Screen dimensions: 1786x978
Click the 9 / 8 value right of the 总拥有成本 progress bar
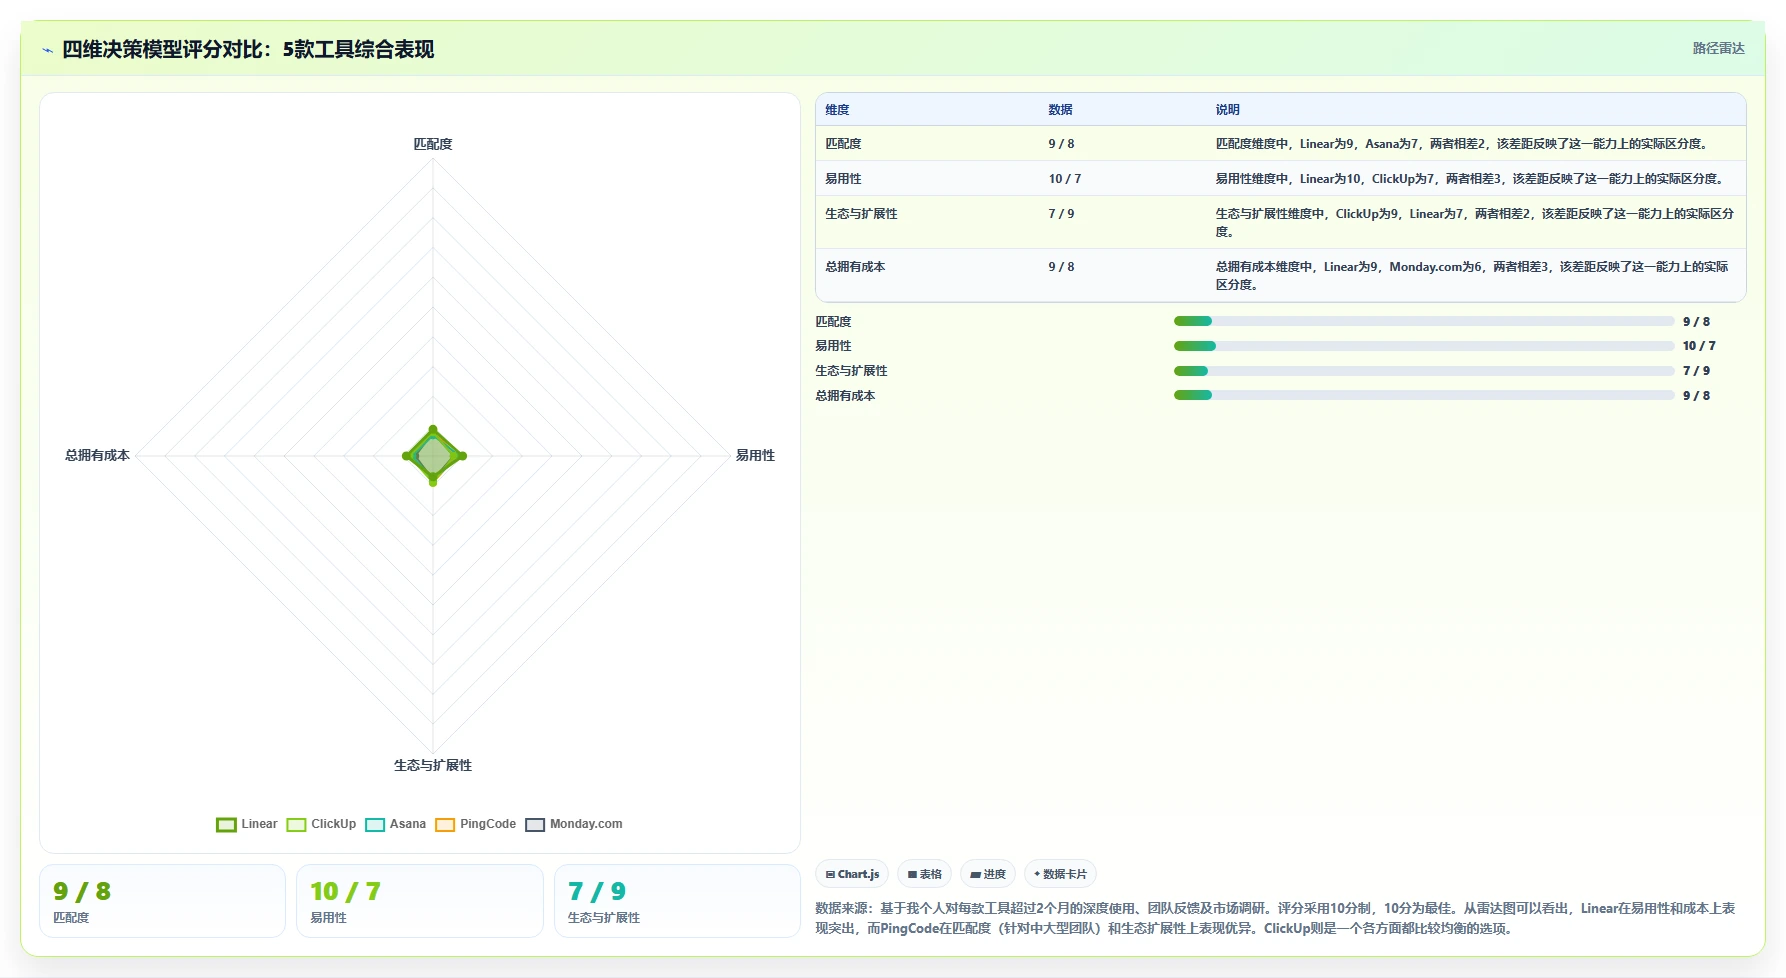point(1696,396)
